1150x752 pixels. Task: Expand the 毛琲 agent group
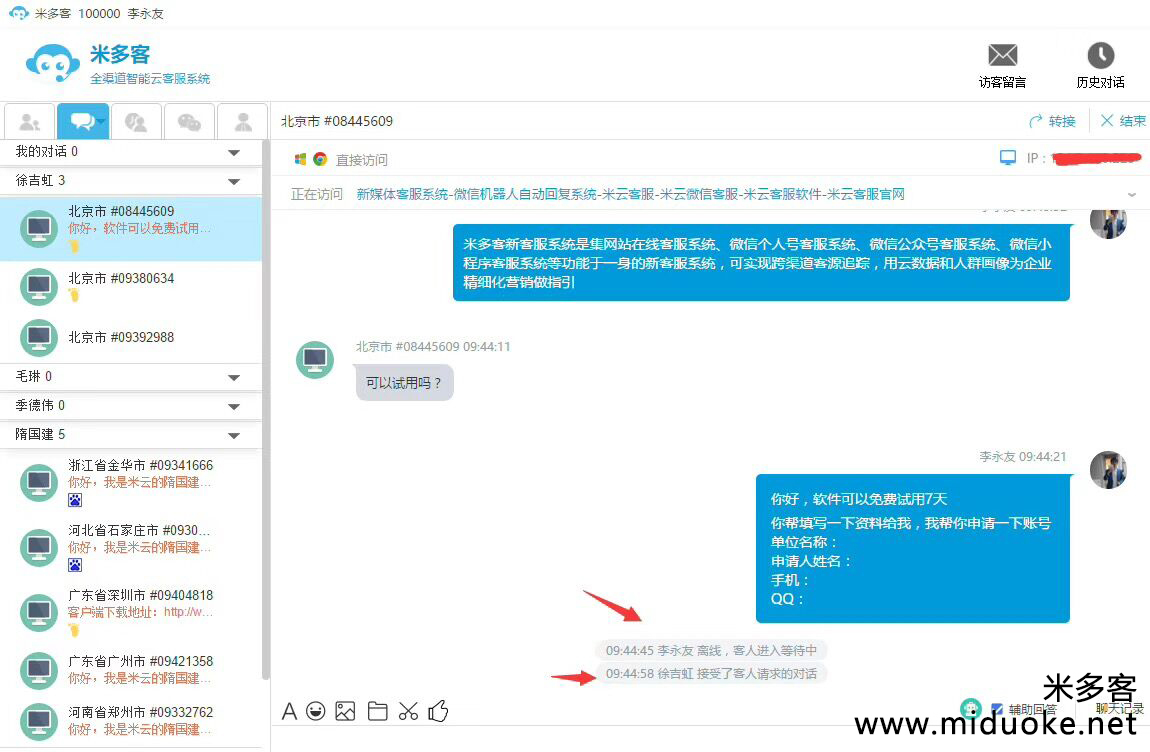[x=234, y=377]
